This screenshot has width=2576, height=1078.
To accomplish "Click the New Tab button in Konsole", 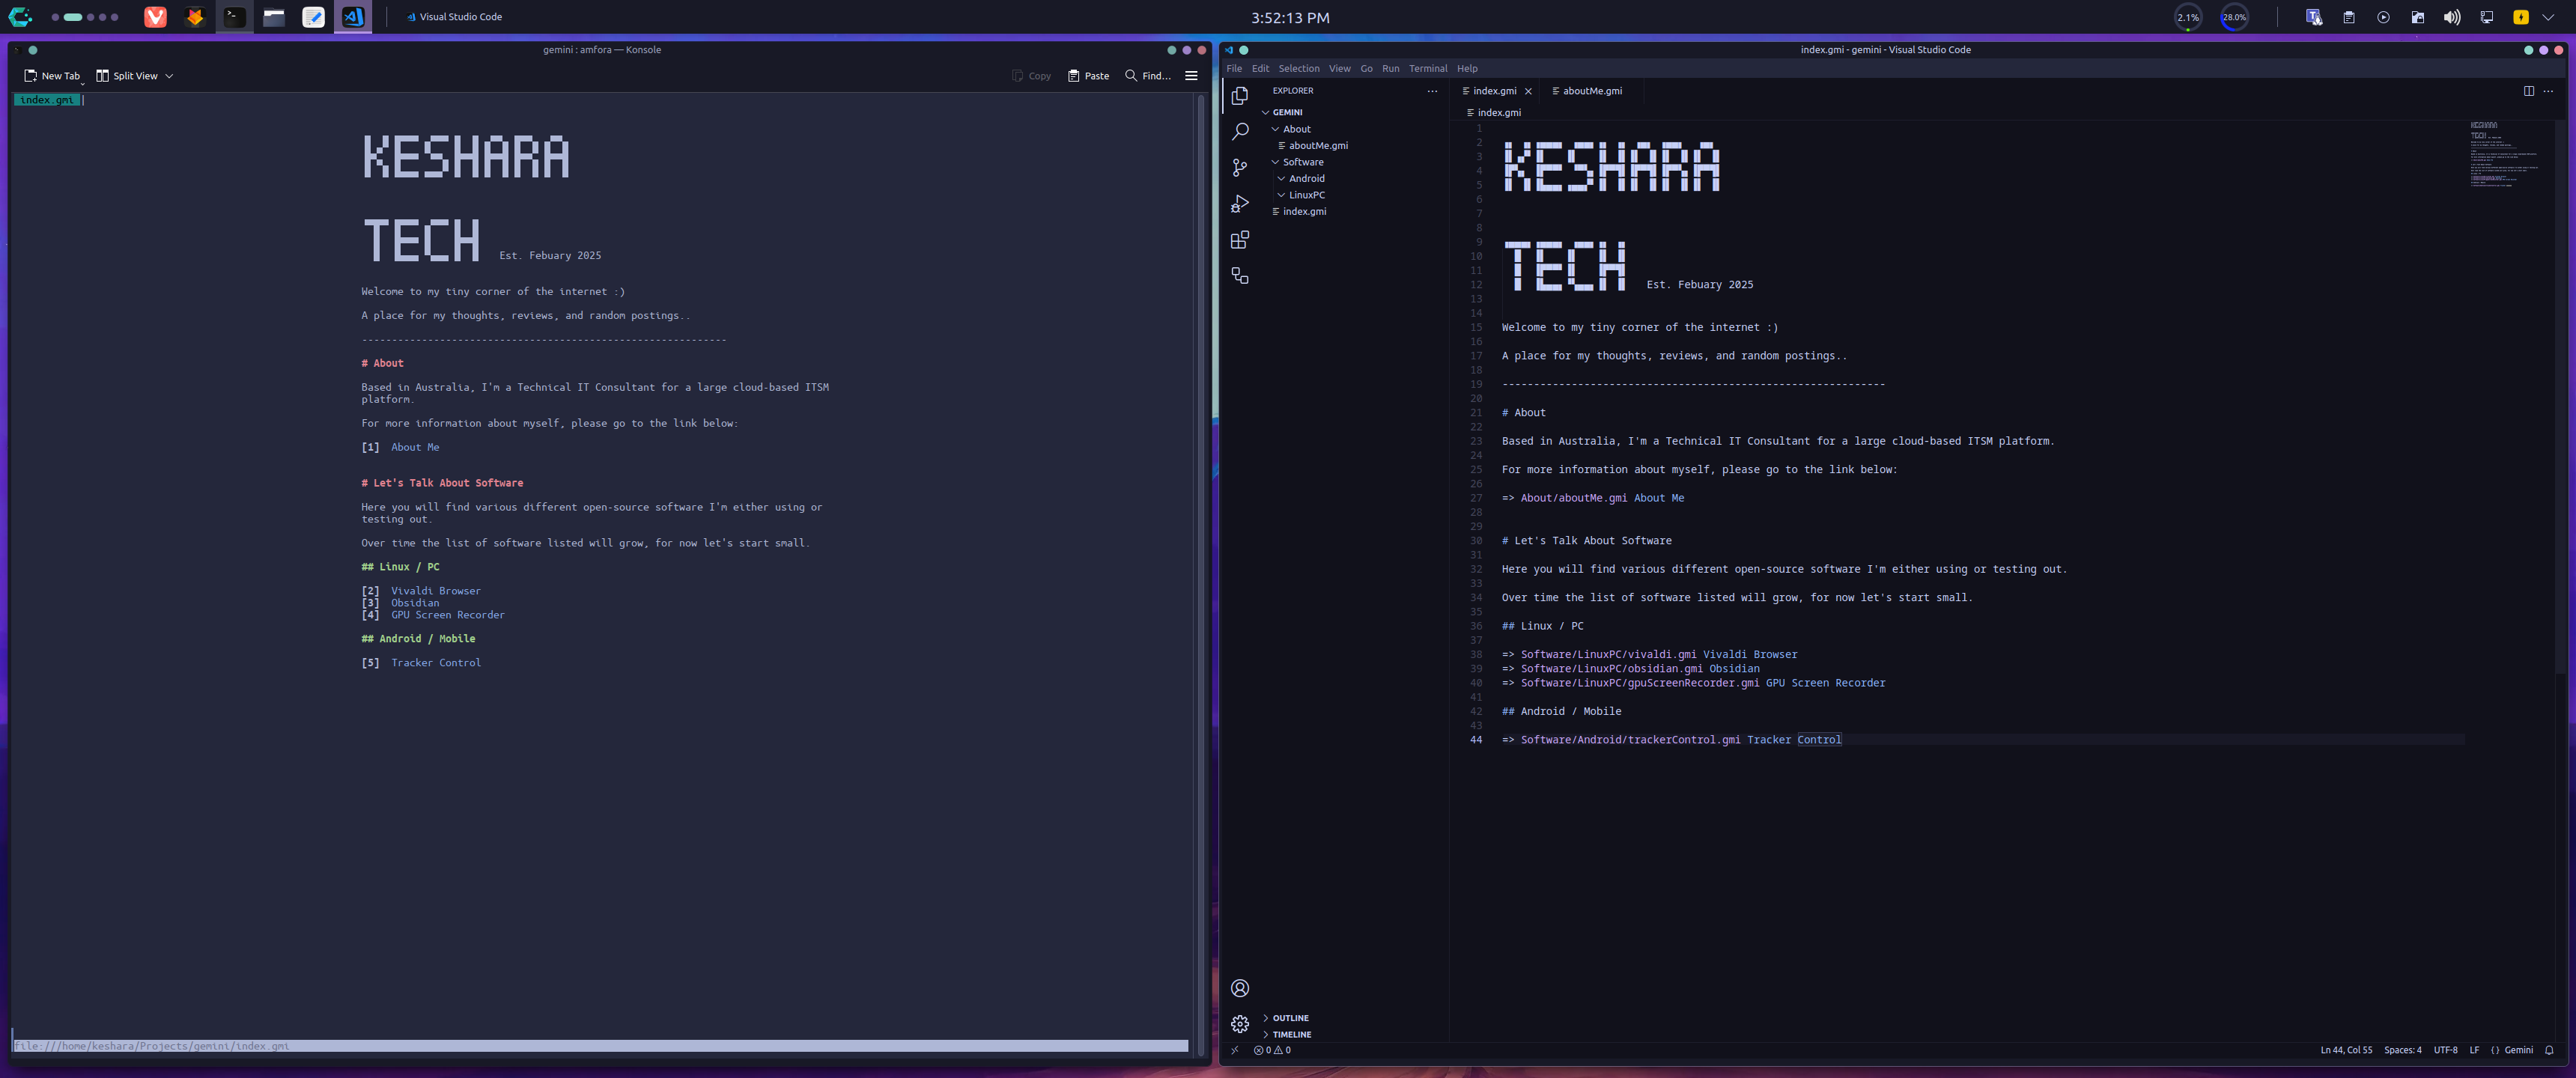I will tap(52, 76).
